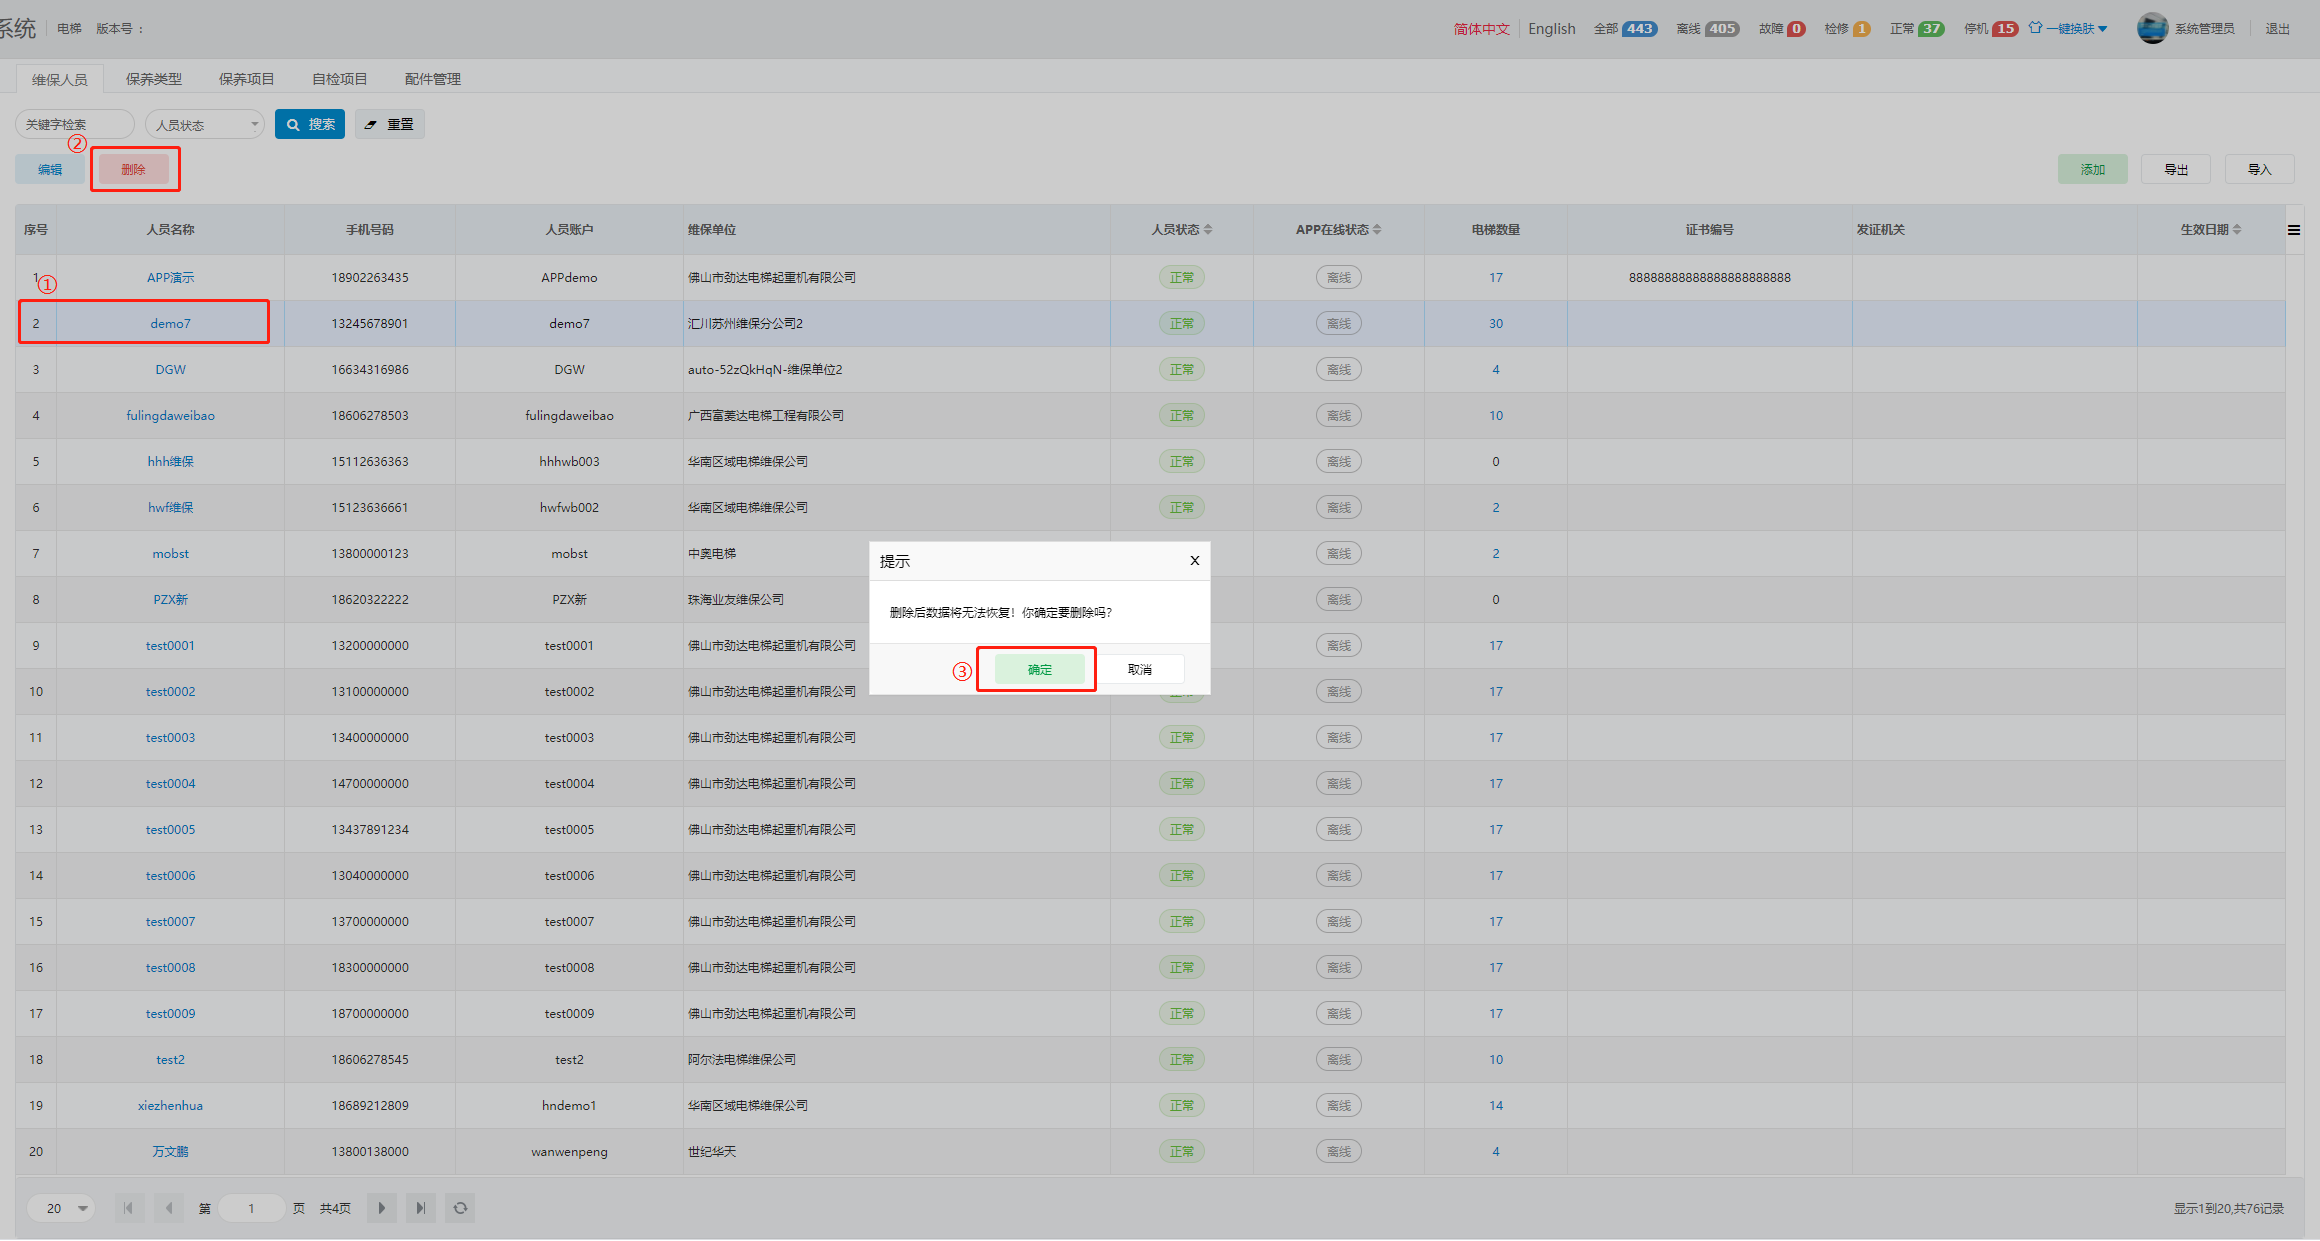Click the English language link
2320x1241 pixels.
tap(1551, 29)
